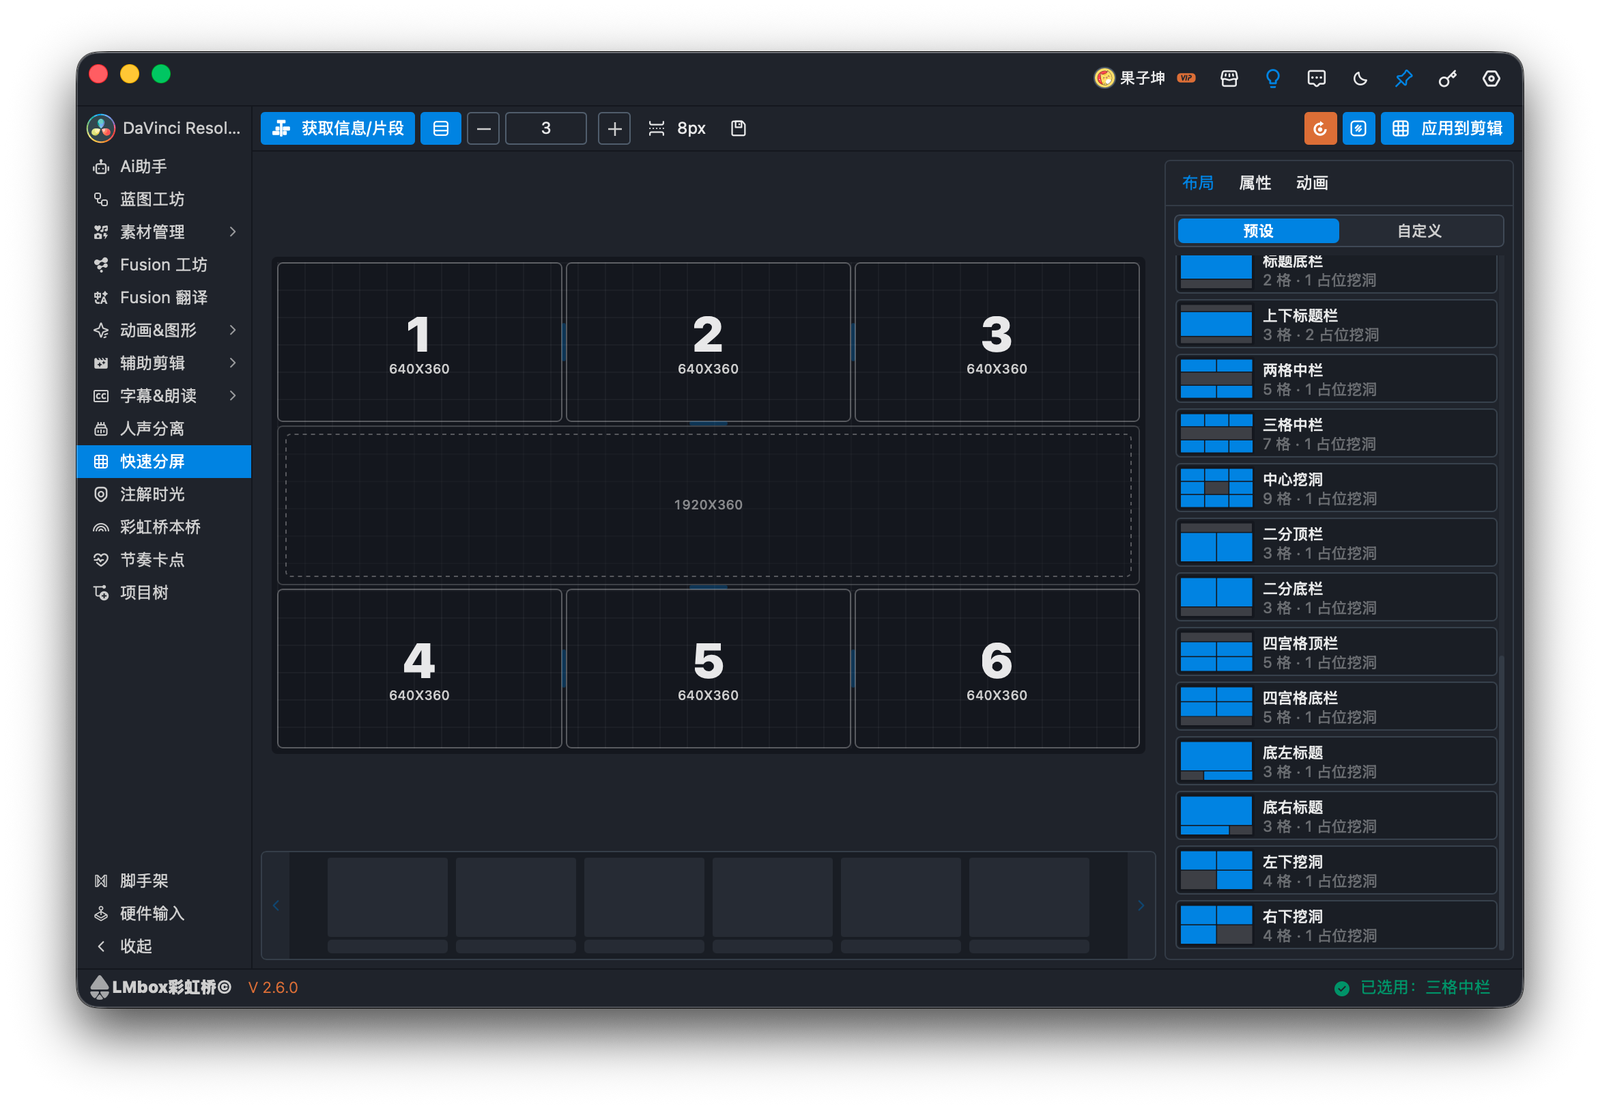Click 获取信息/片段 button
This screenshot has width=1600, height=1109.
click(x=338, y=128)
